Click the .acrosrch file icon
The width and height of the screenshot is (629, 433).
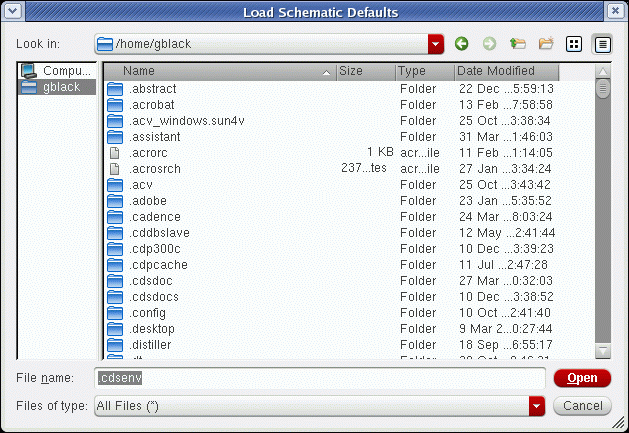115,169
